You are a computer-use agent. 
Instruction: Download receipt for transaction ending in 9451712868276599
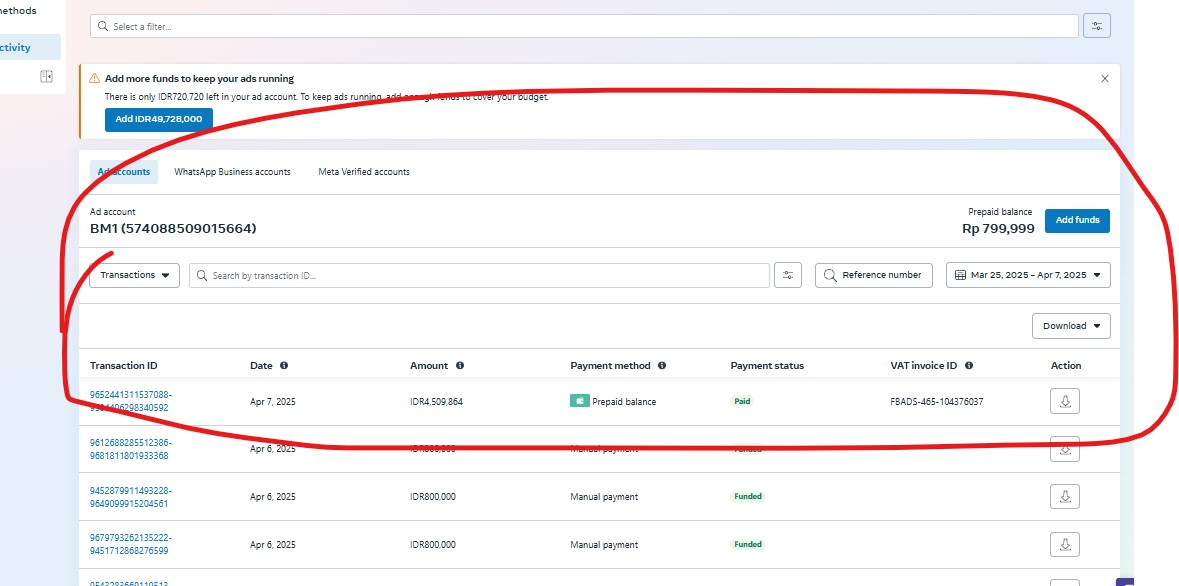1065,544
